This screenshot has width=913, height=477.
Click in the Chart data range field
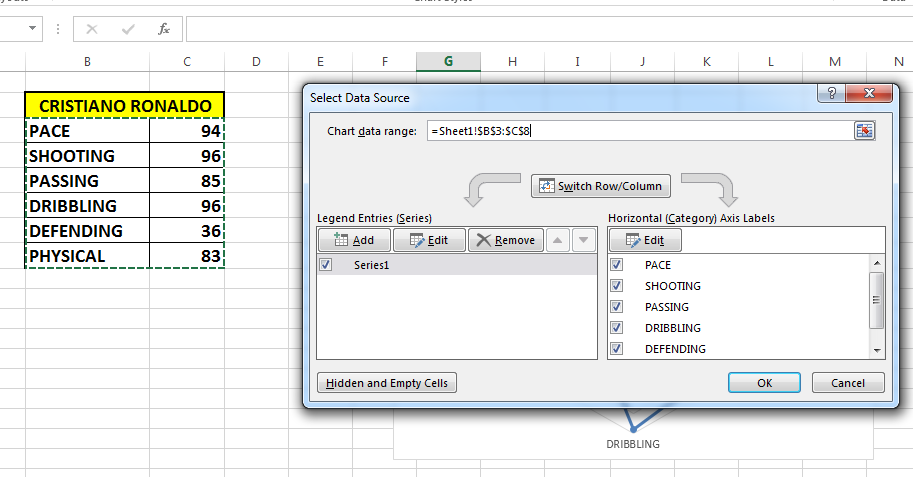(x=639, y=131)
